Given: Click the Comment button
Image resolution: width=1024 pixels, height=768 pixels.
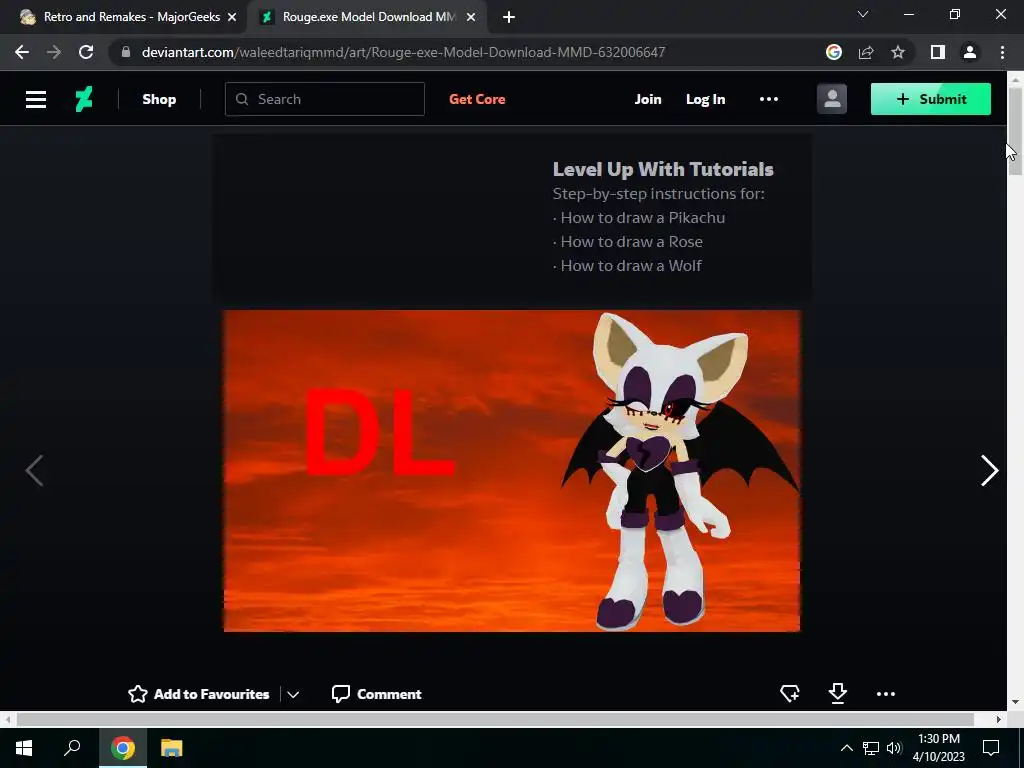Looking at the screenshot, I should pyautogui.click(x=376, y=694).
